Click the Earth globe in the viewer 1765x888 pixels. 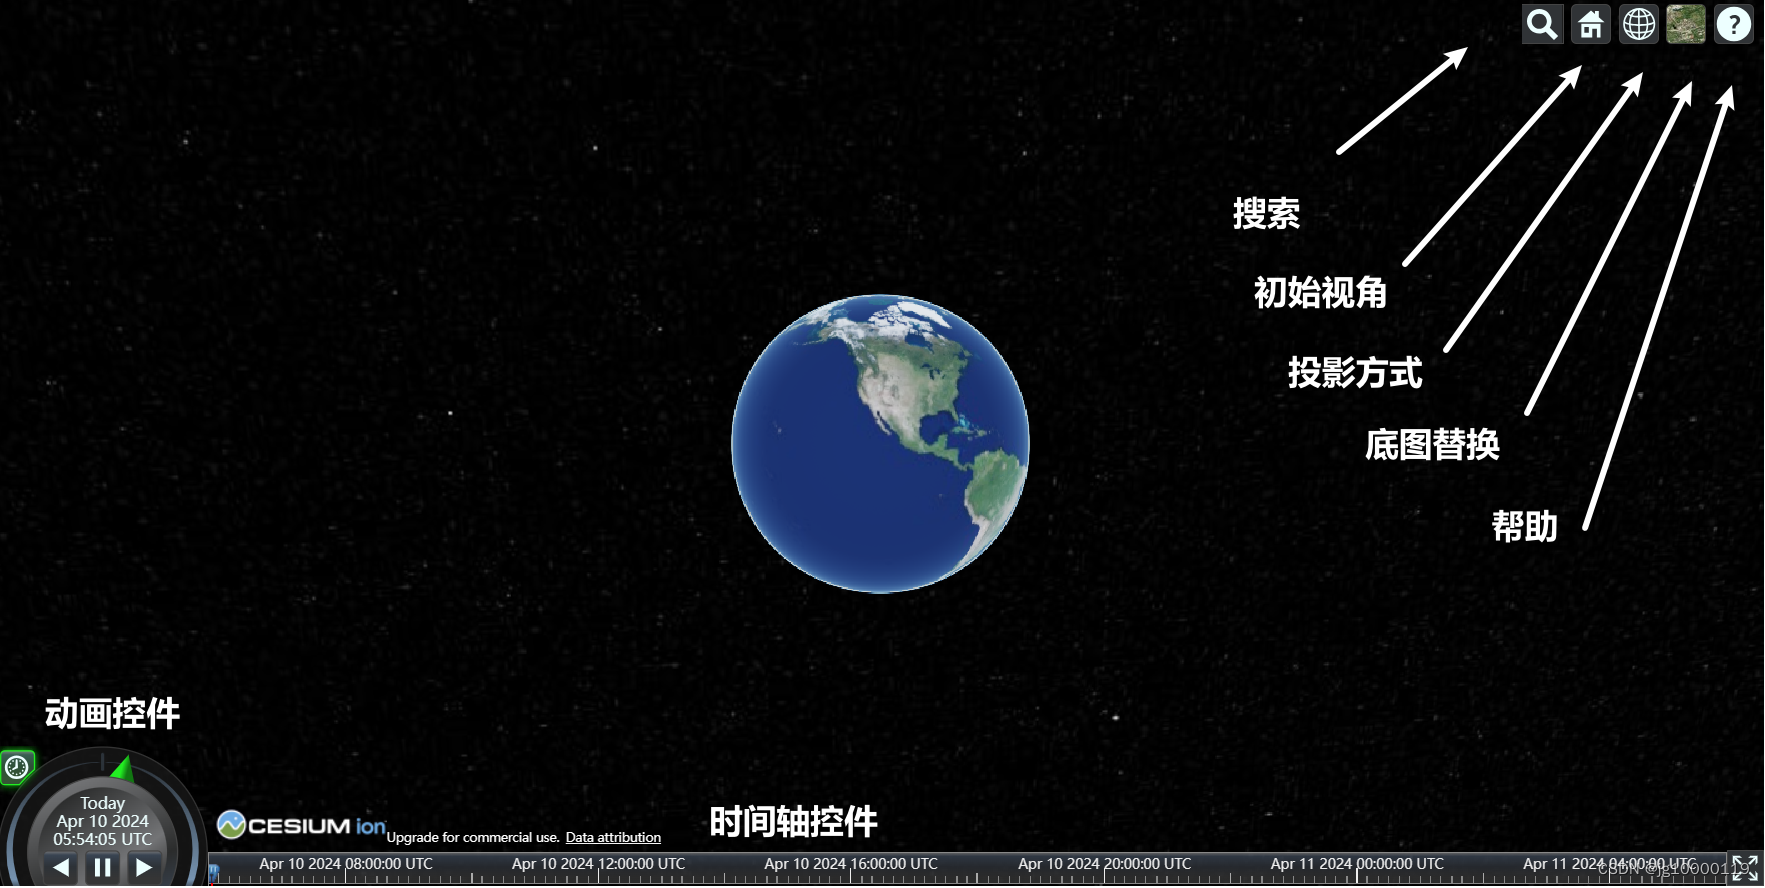click(880, 443)
